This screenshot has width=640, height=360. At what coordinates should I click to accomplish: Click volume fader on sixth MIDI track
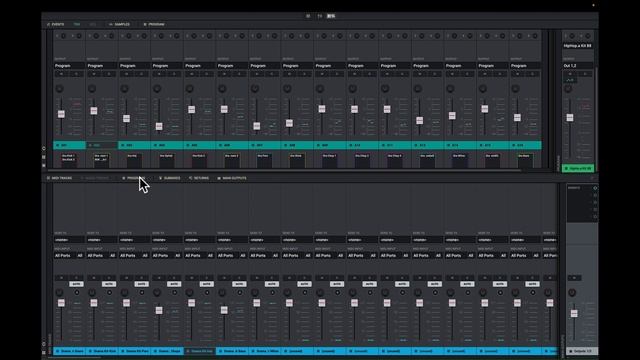tap(224, 310)
